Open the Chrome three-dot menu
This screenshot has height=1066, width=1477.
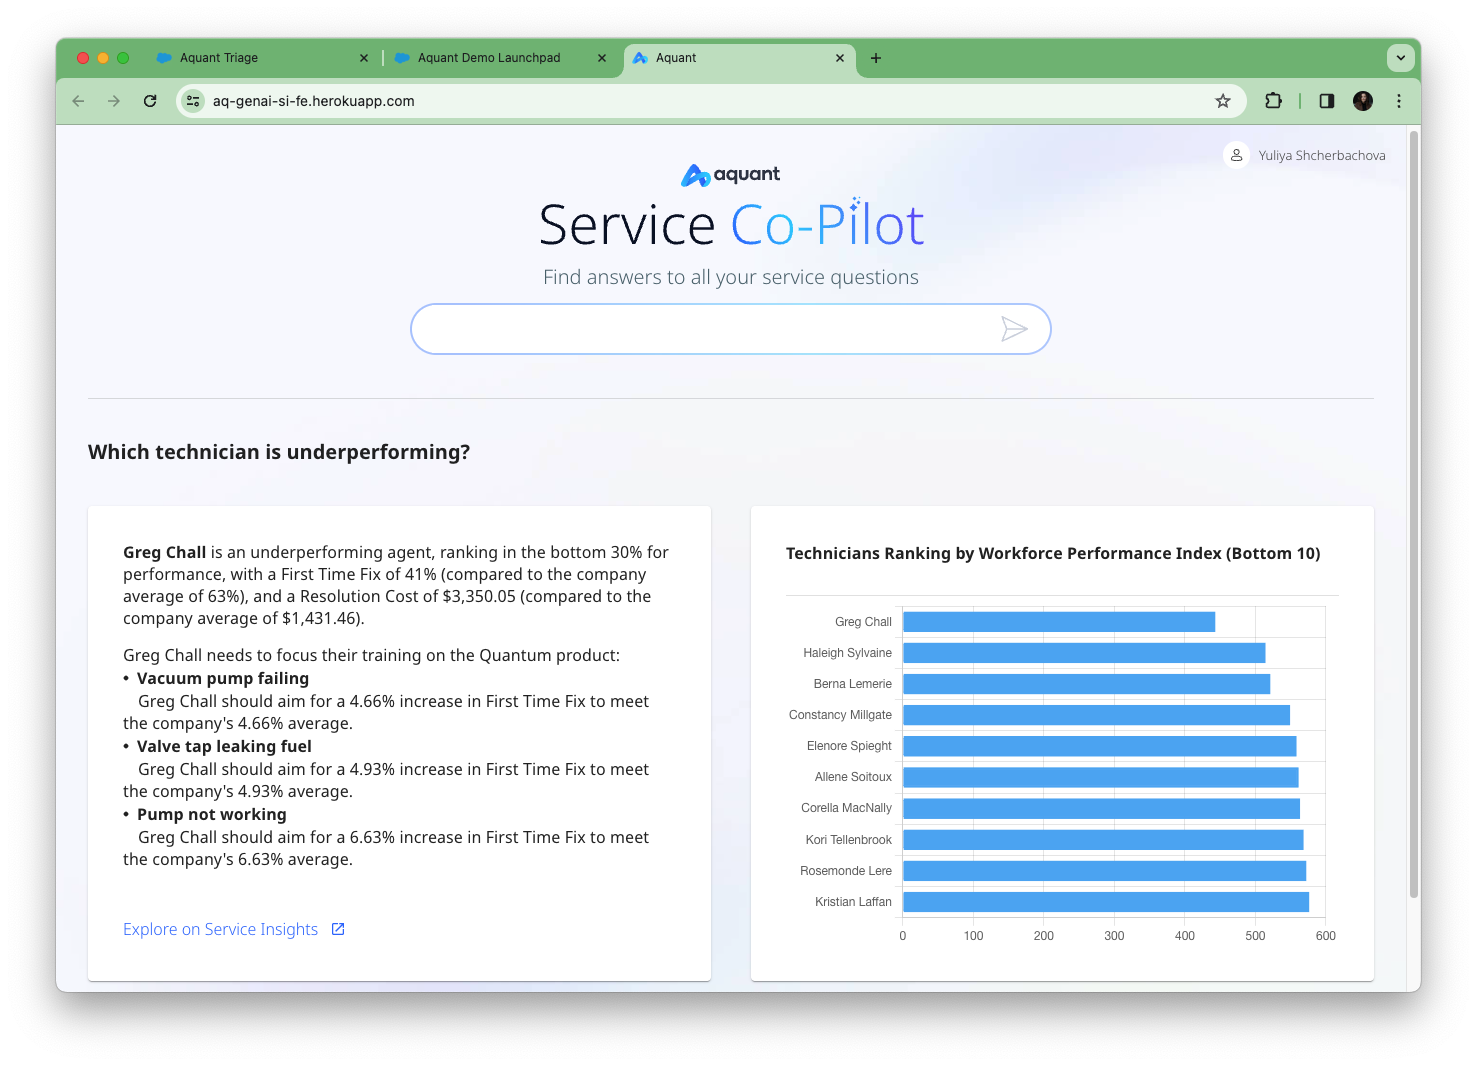[1398, 101]
